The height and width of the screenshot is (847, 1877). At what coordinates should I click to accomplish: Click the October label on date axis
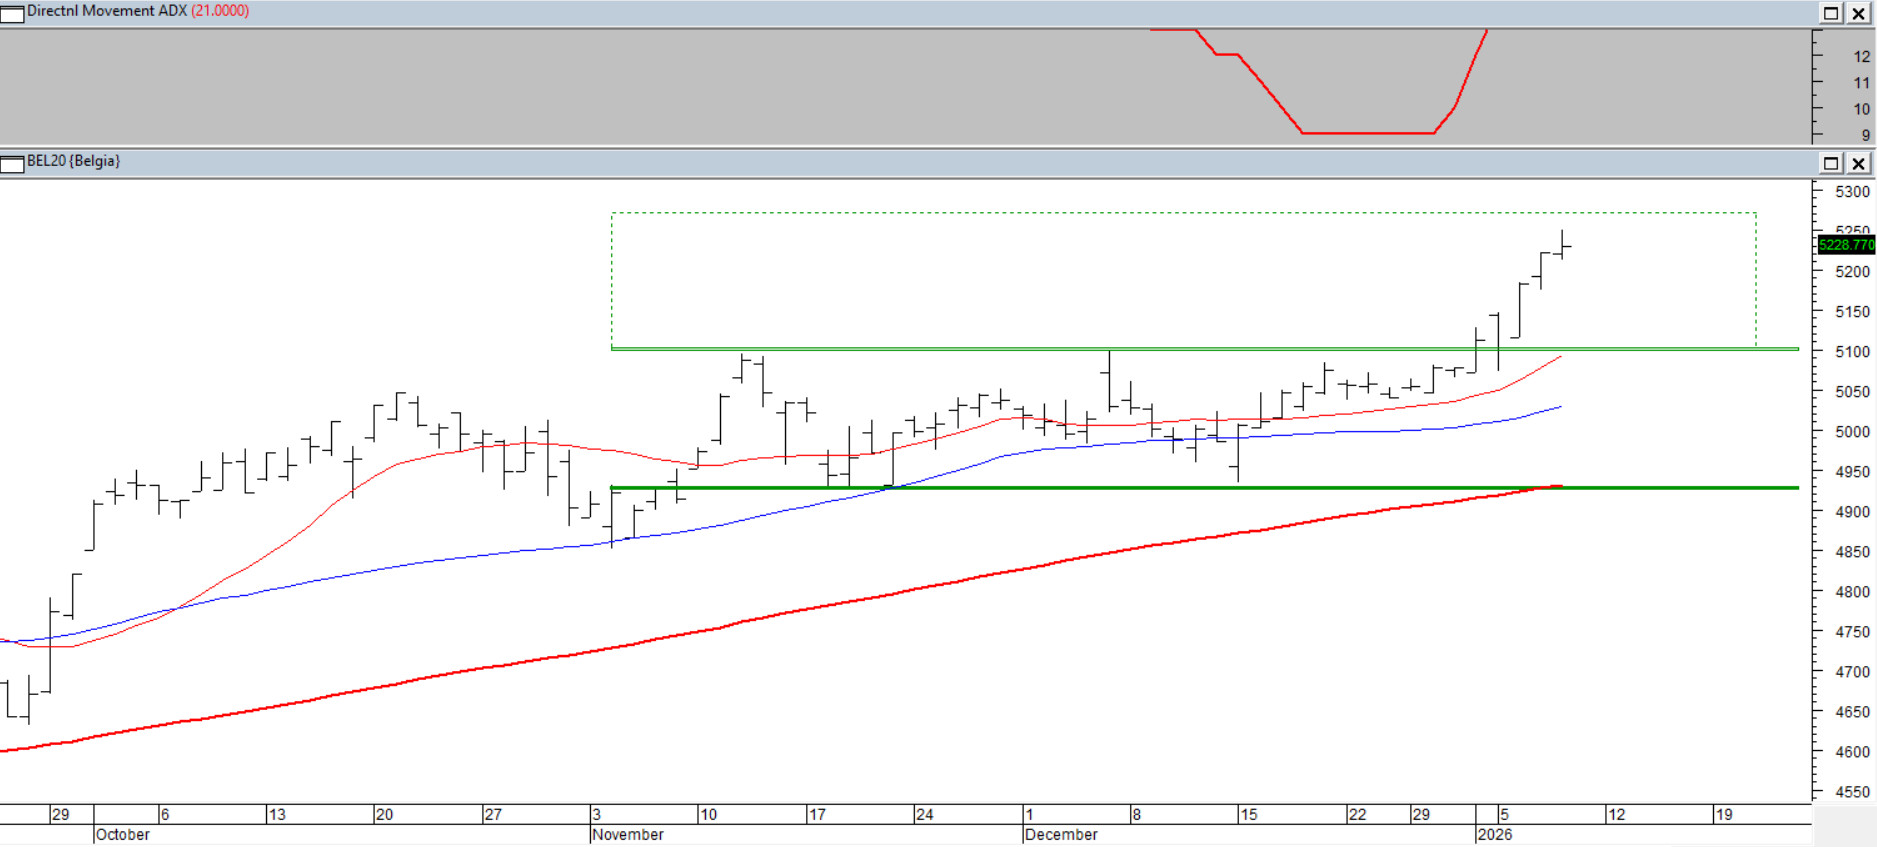pos(123,835)
